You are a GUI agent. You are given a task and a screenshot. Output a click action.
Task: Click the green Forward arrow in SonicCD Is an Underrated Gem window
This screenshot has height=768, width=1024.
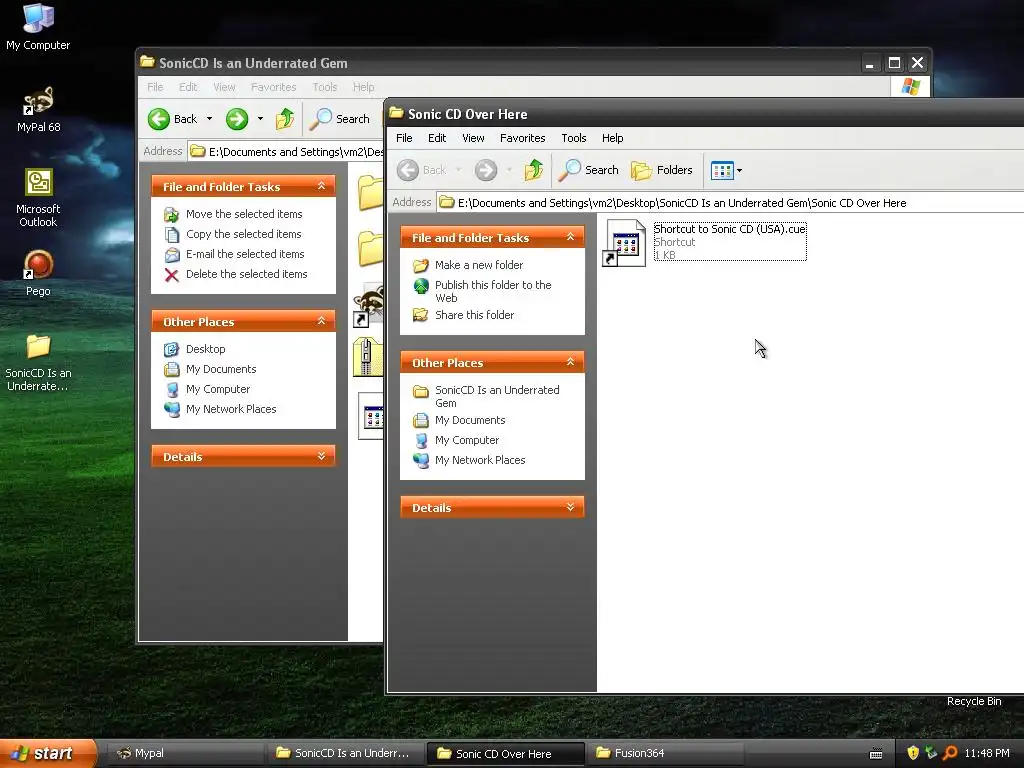click(x=237, y=119)
